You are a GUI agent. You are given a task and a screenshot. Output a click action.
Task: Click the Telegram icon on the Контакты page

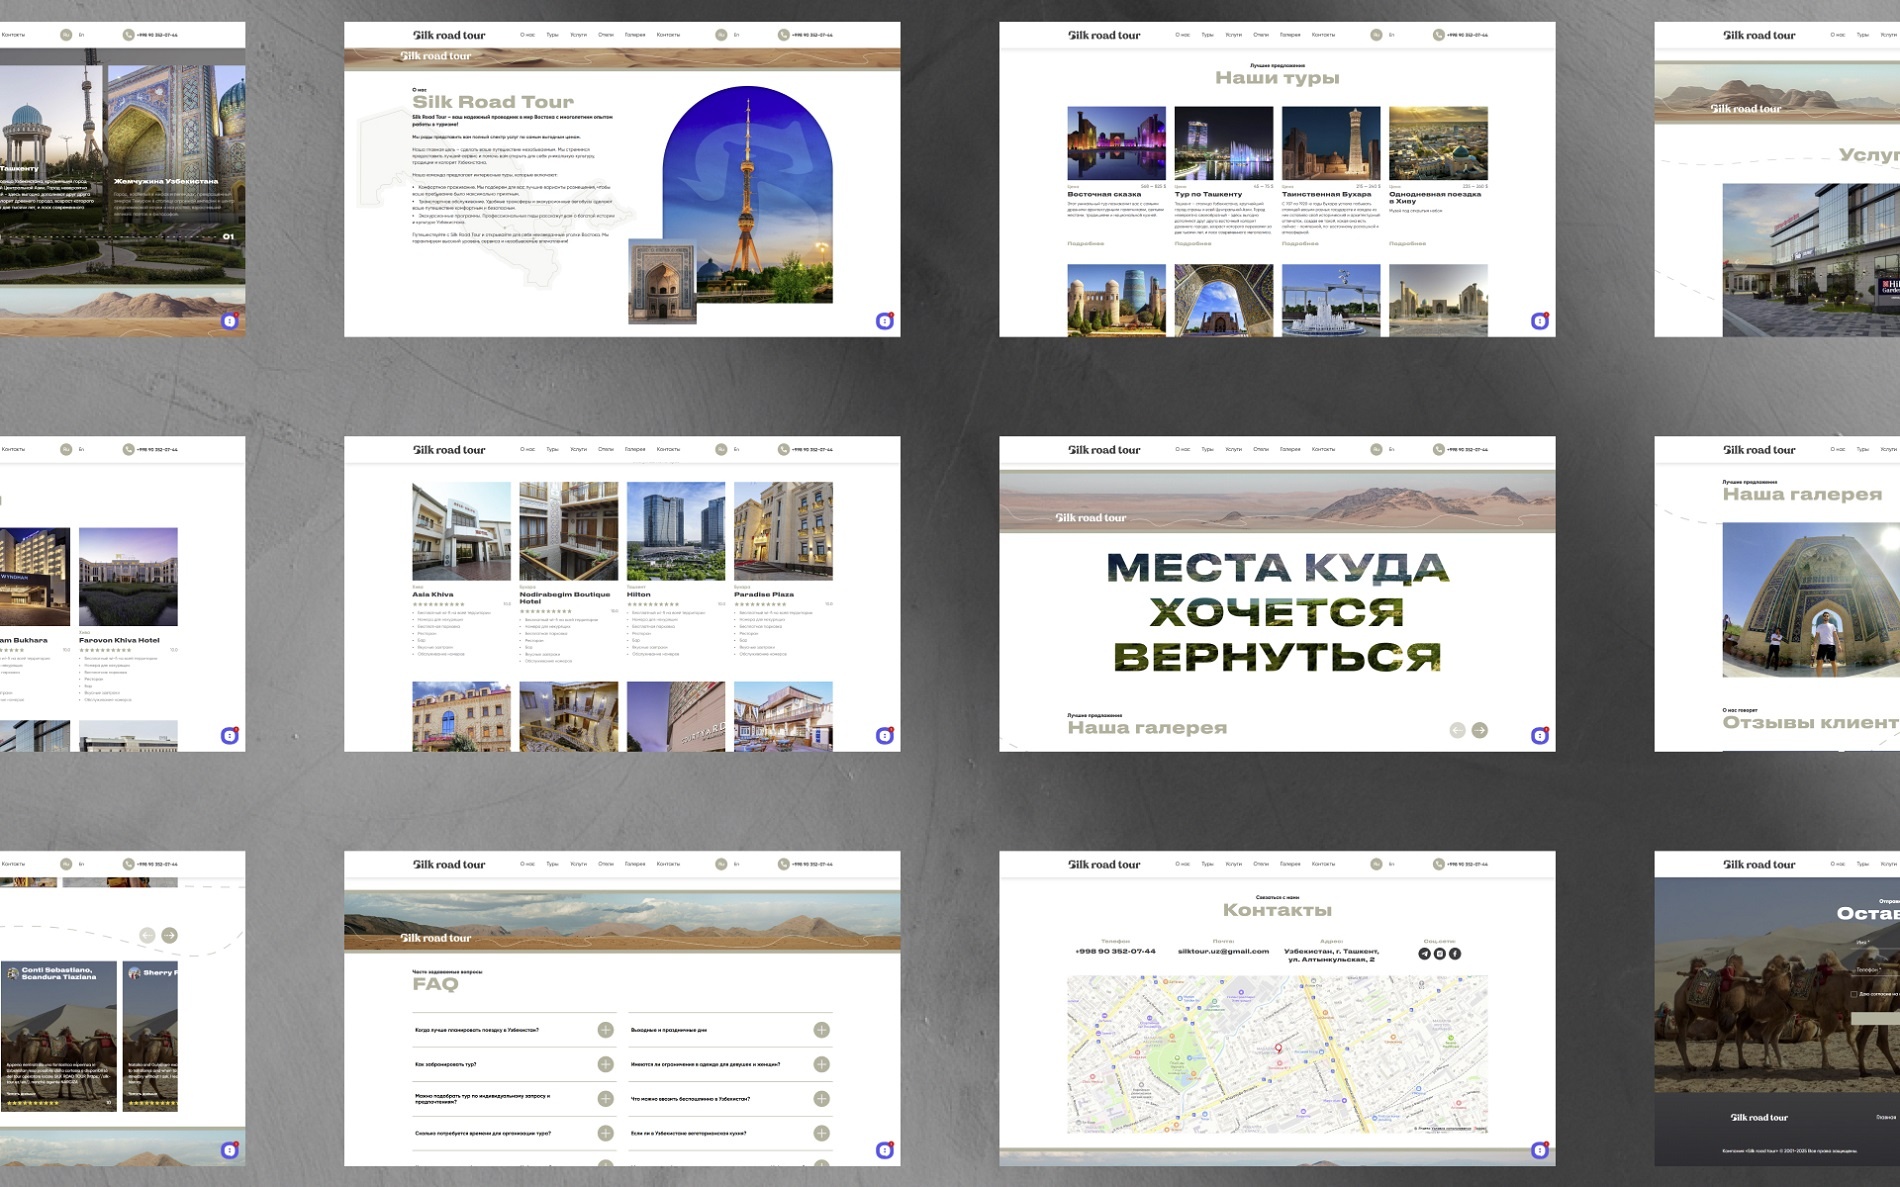1424,953
